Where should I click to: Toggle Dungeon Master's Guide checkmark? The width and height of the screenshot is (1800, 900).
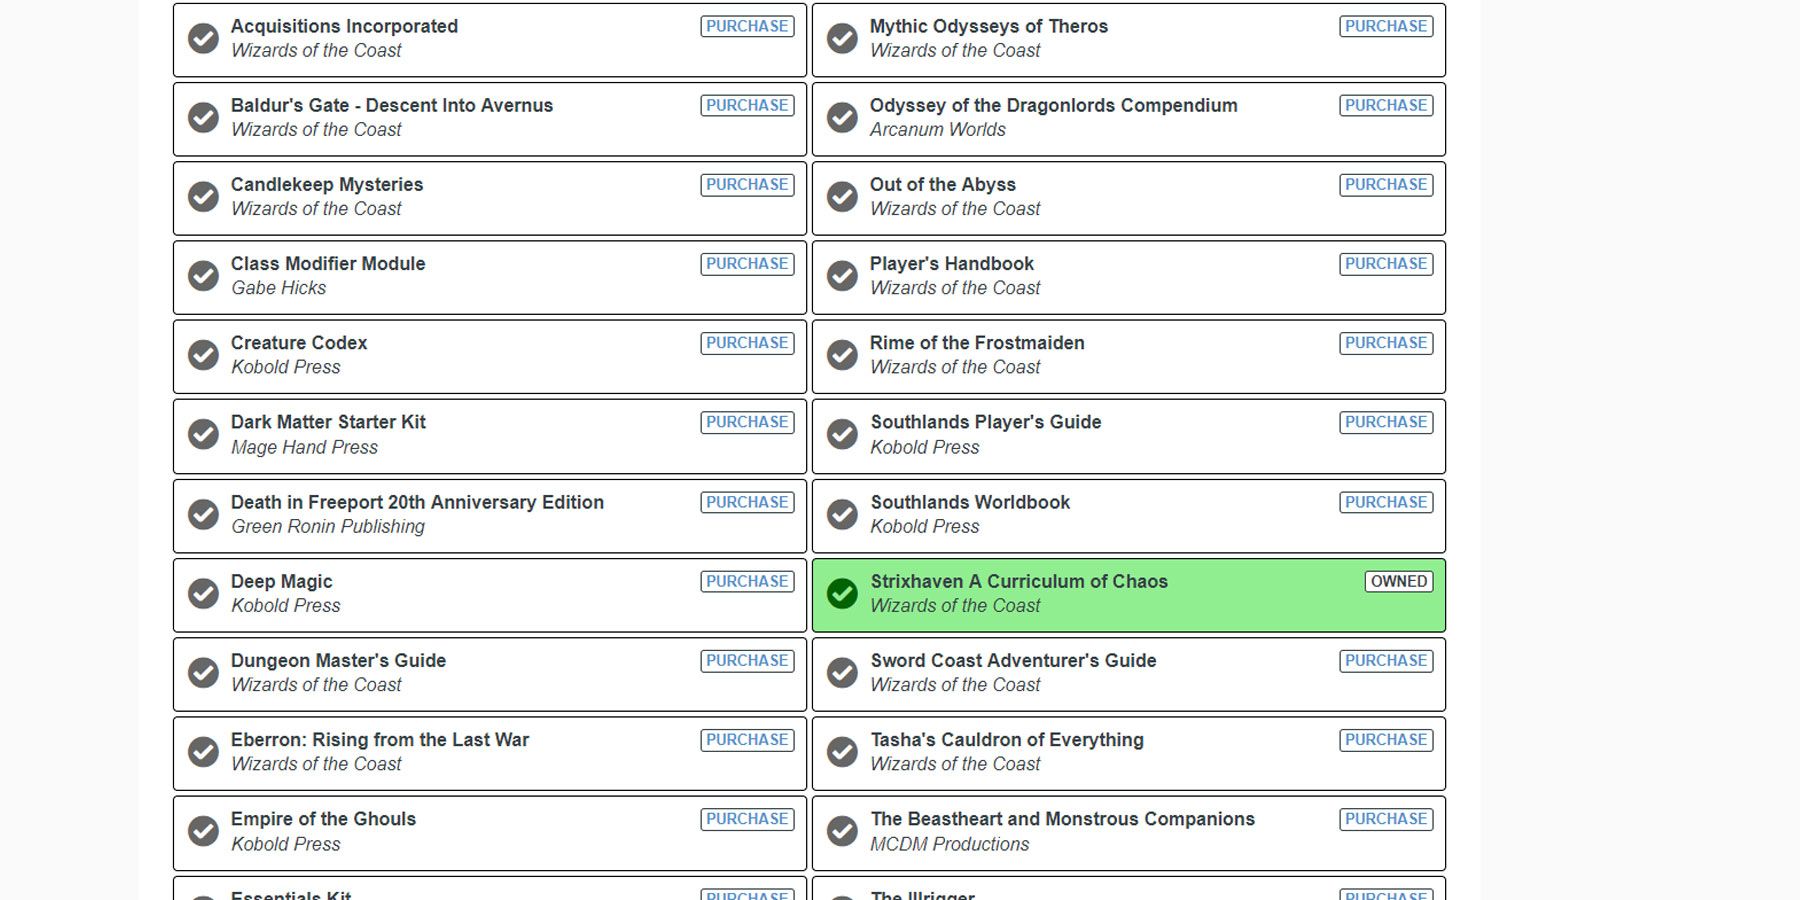(204, 673)
